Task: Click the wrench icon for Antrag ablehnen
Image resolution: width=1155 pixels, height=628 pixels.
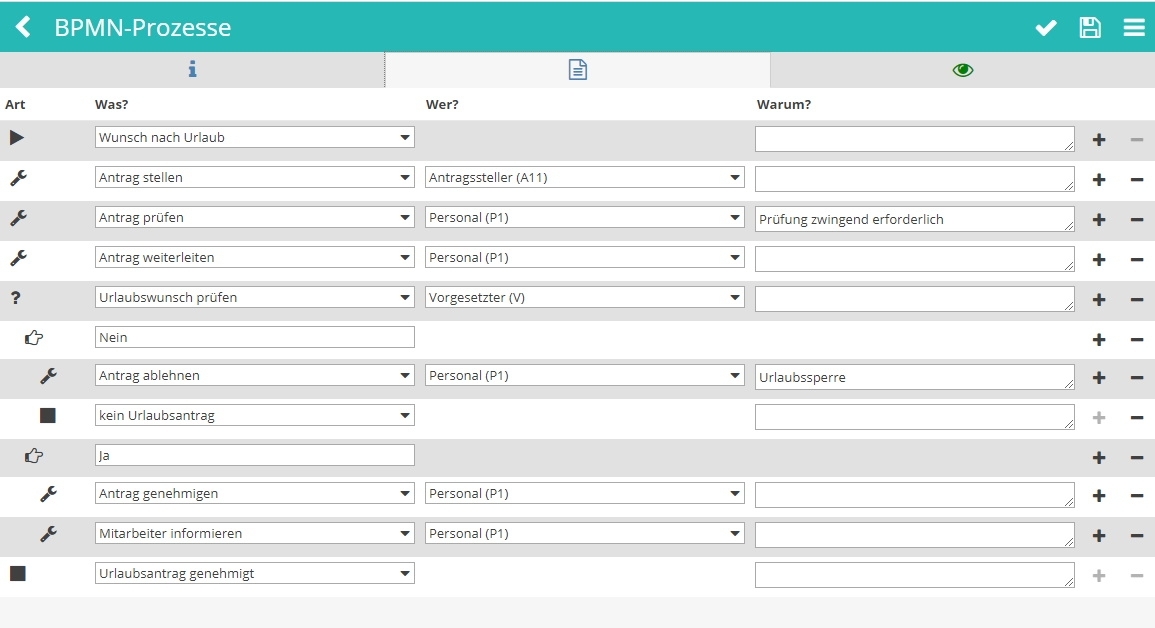Action: point(48,375)
